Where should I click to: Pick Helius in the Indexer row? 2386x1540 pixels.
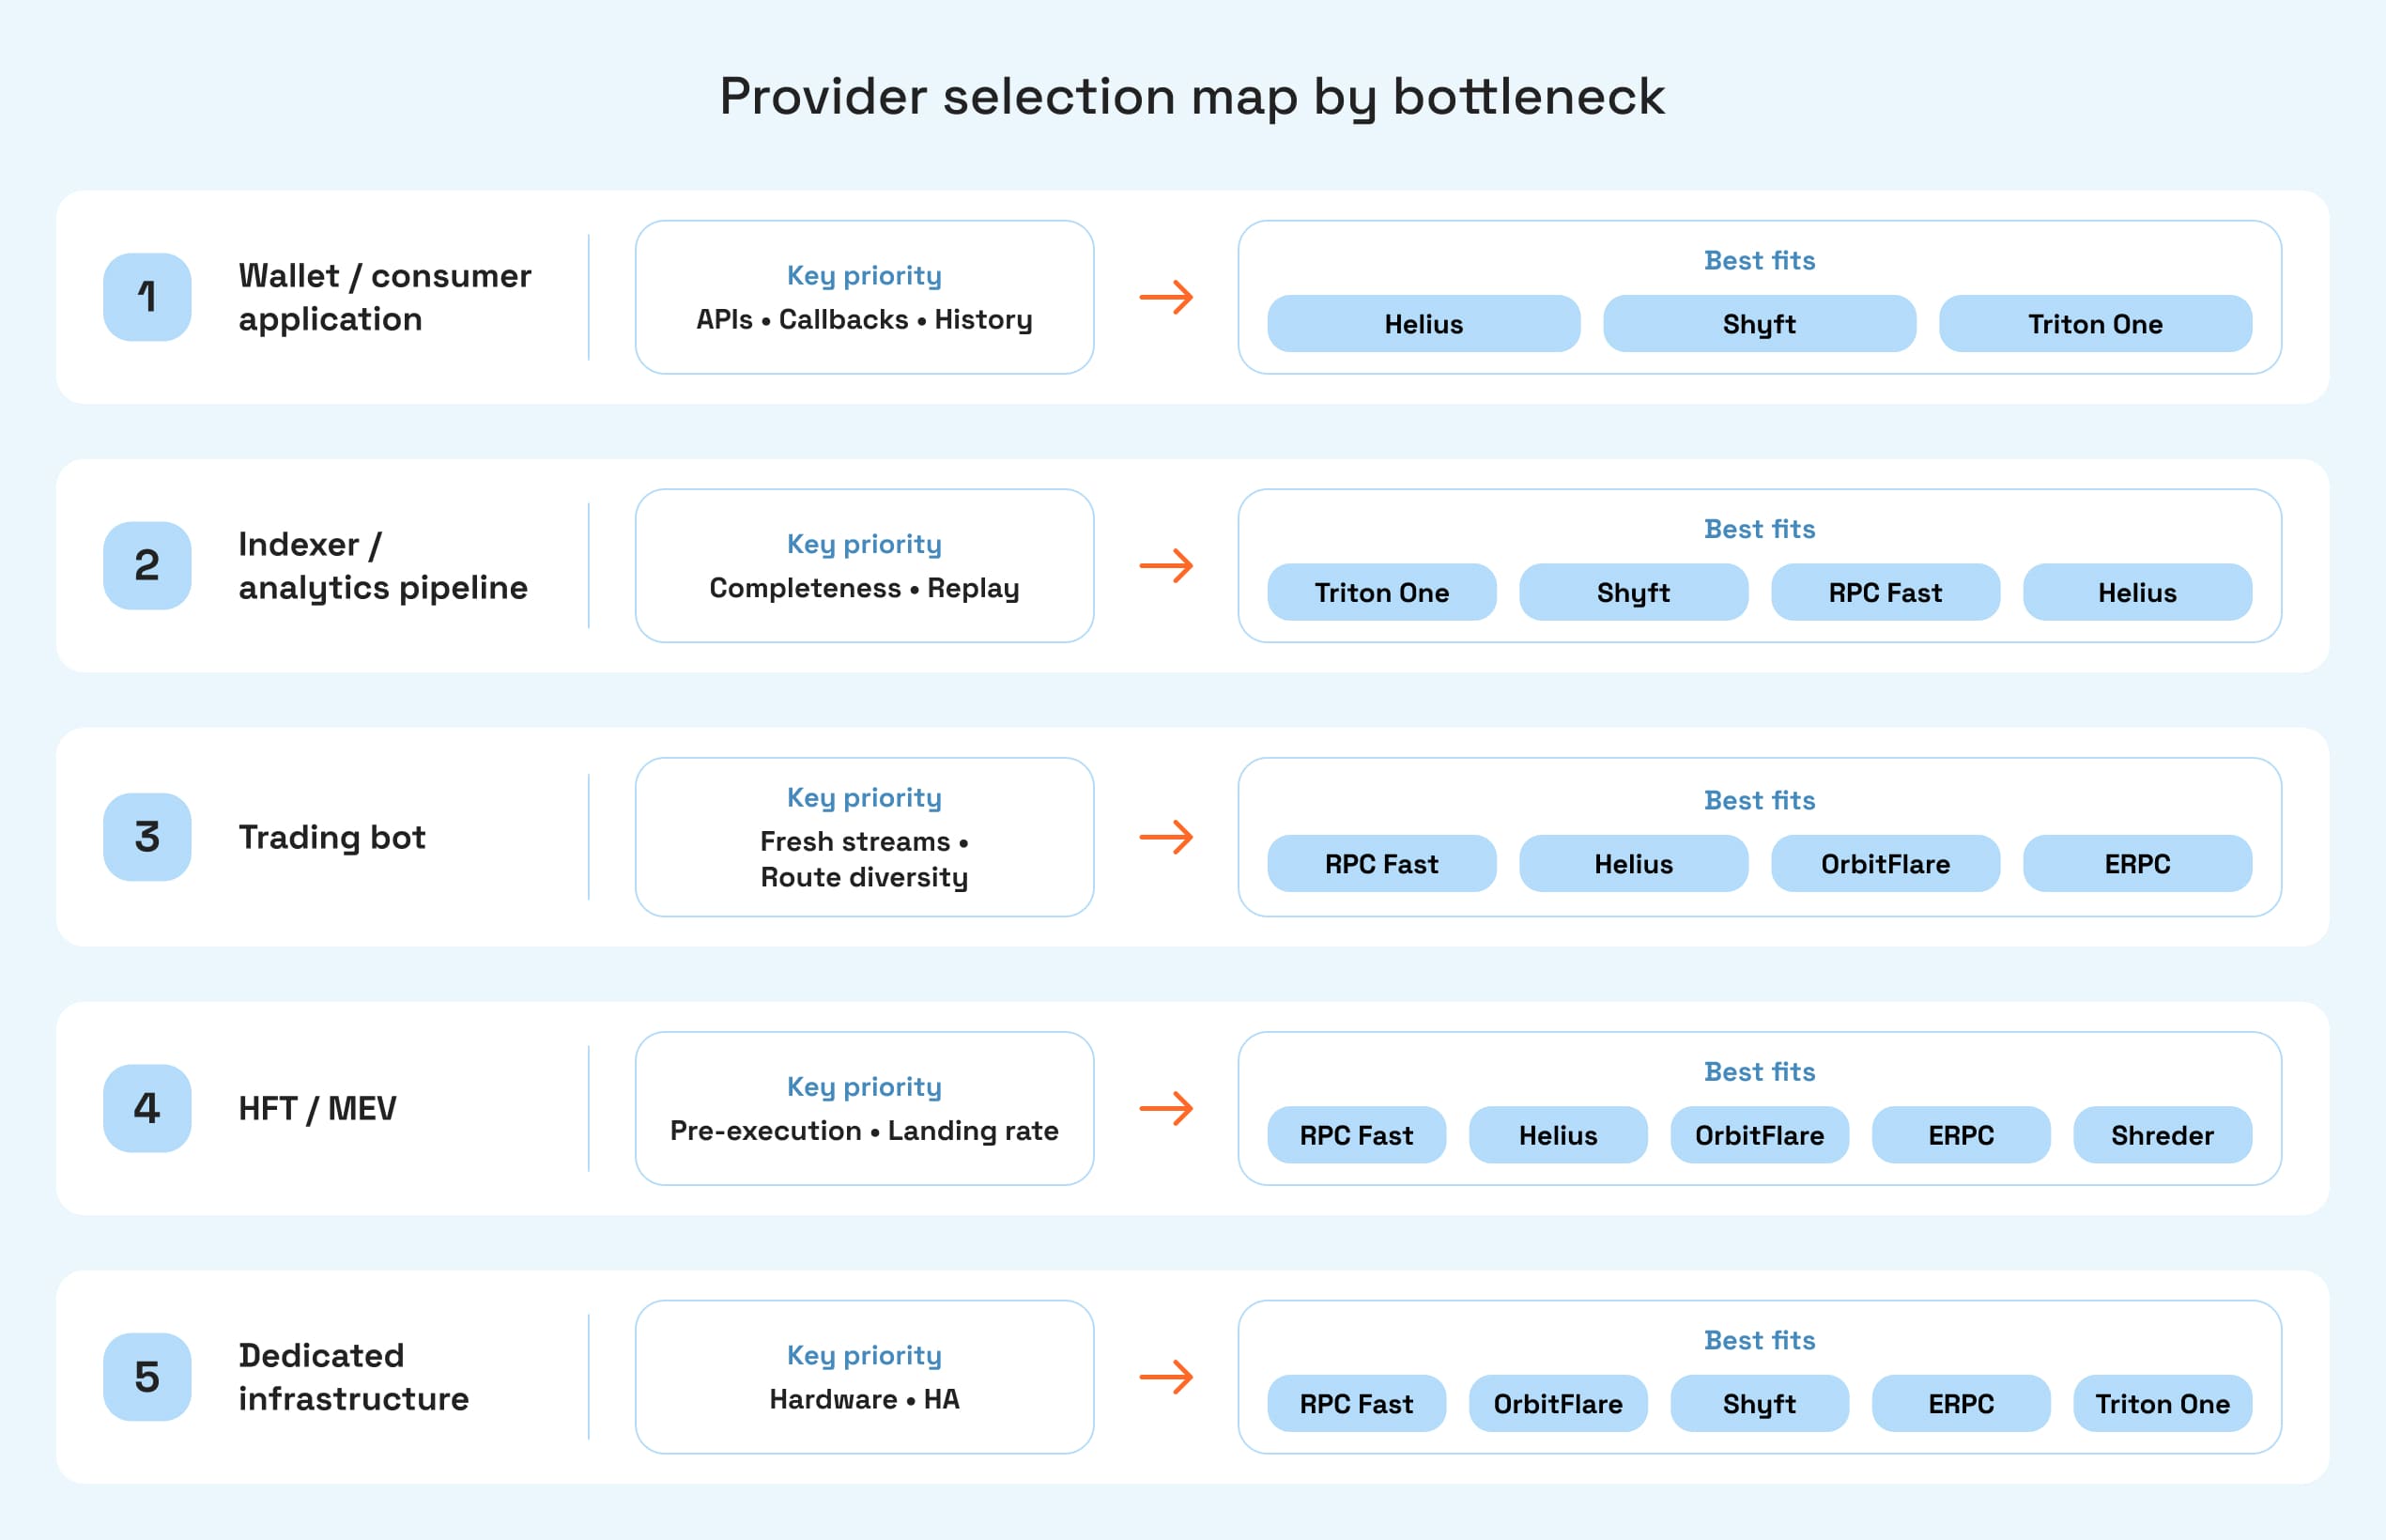[2137, 592]
